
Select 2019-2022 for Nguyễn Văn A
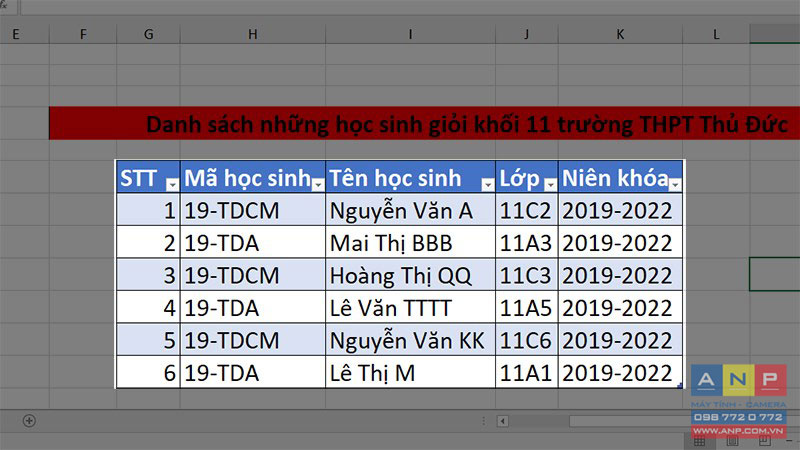tap(620, 210)
